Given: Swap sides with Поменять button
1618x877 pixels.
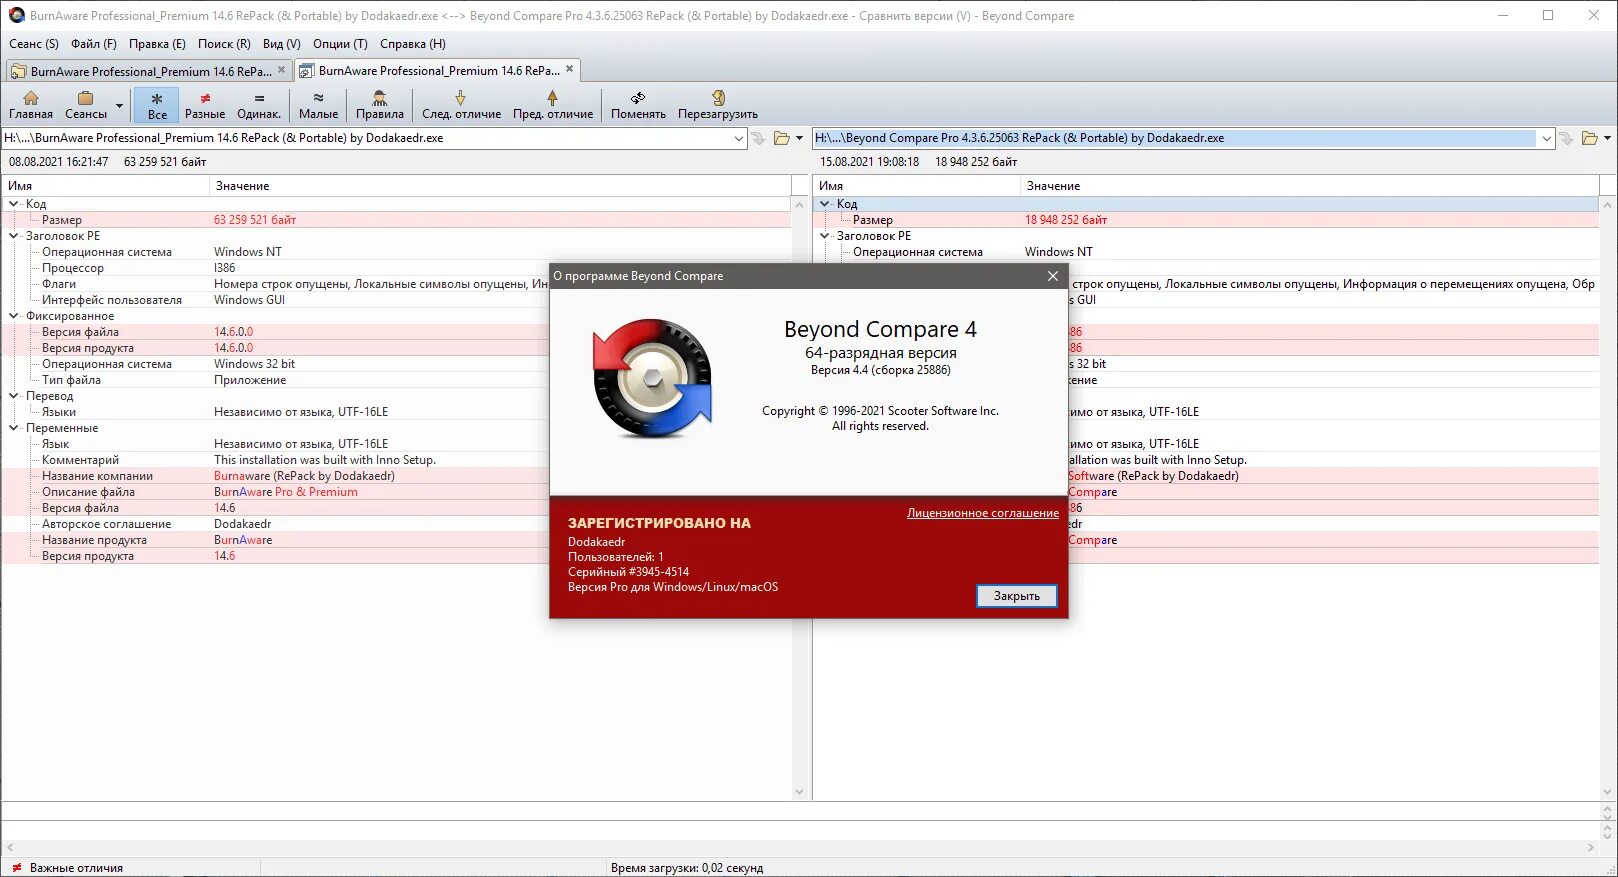Looking at the screenshot, I should 638,105.
